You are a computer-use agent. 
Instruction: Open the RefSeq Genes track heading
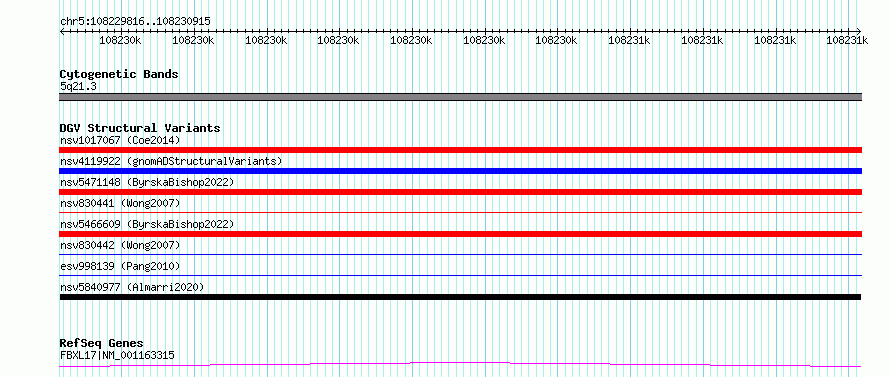pyautogui.click(x=101, y=343)
